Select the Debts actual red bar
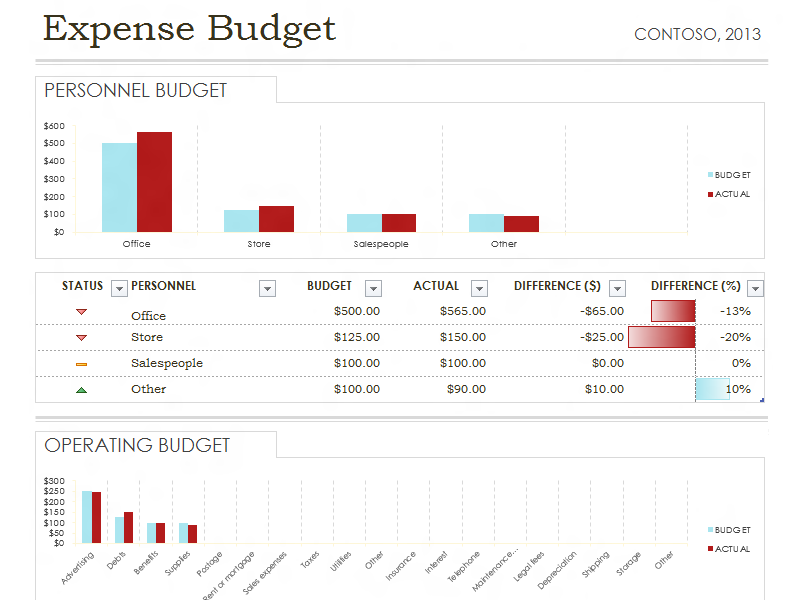 tap(129, 528)
